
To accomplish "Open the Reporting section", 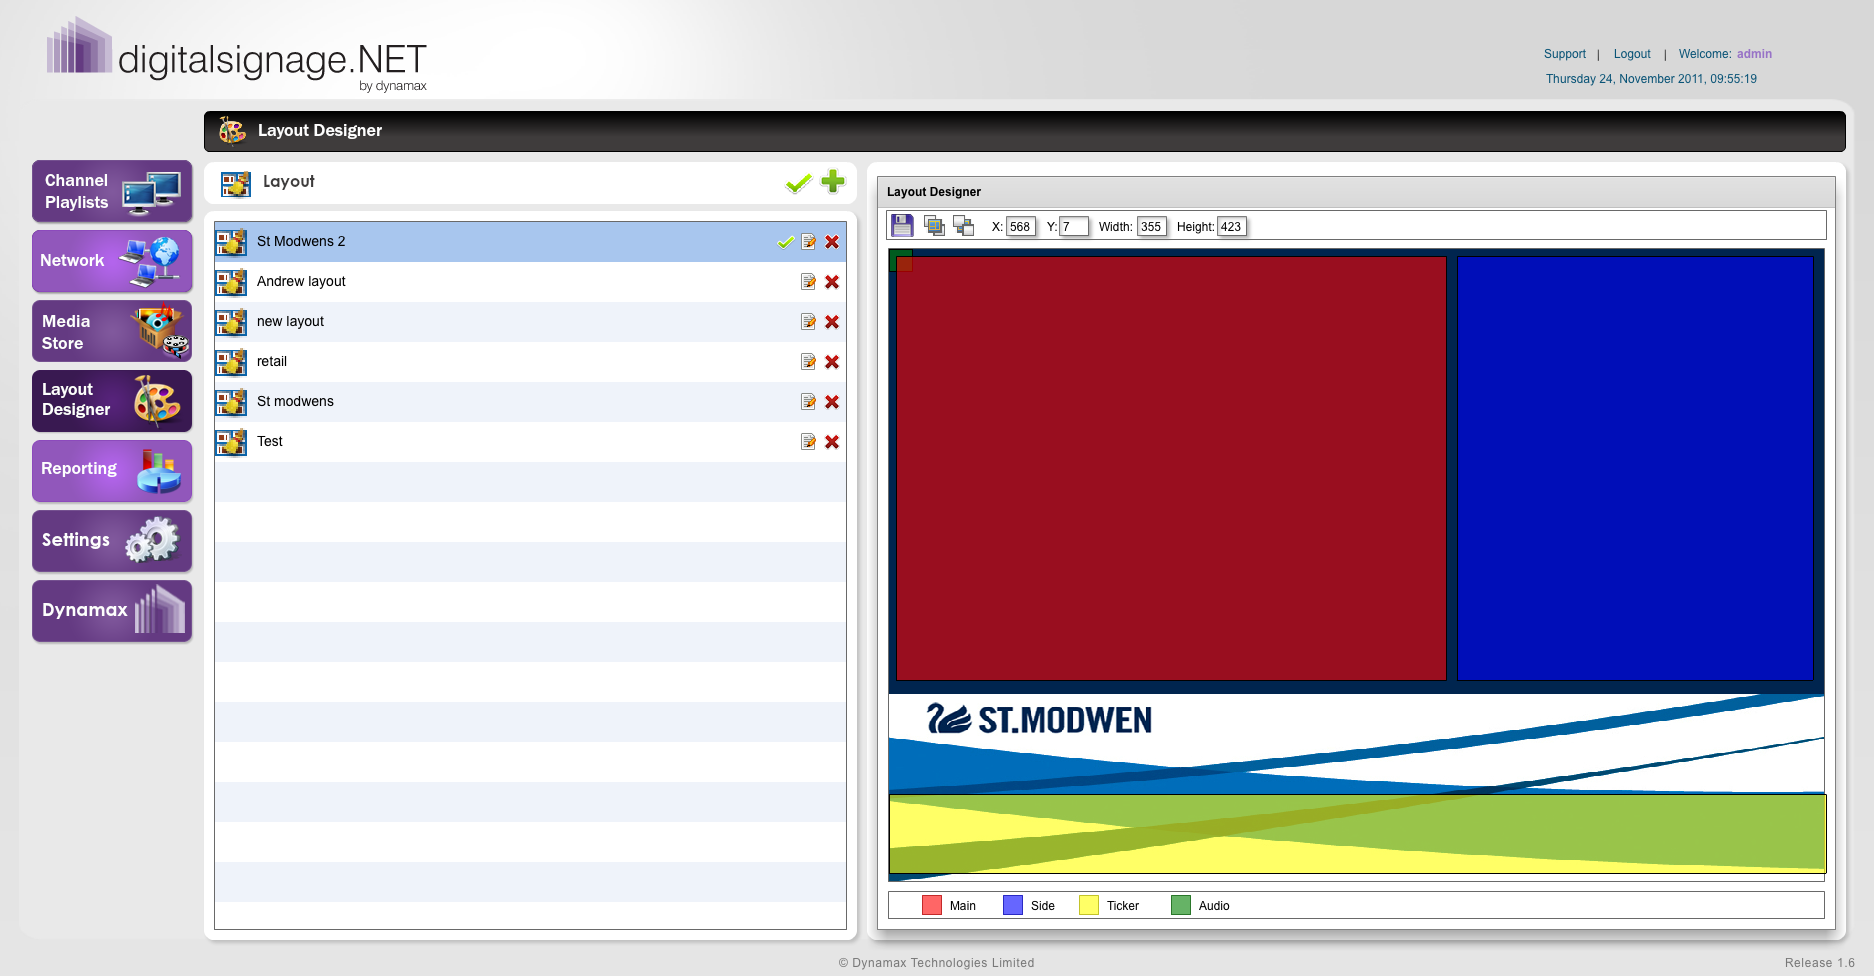I will [x=112, y=471].
